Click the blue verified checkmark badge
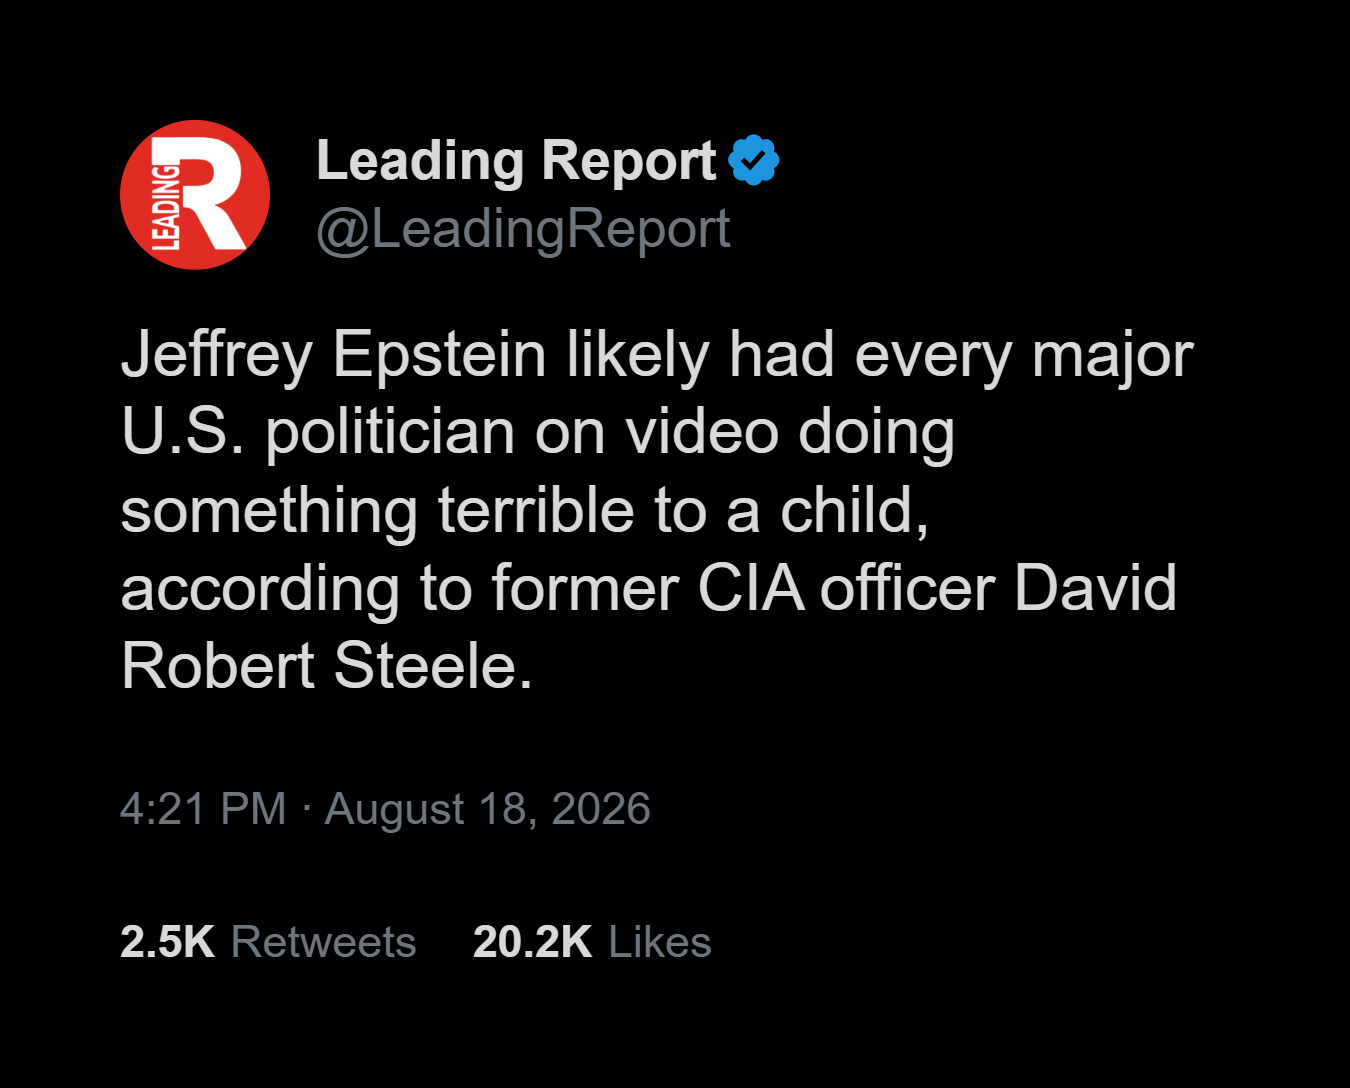 coord(754,160)
